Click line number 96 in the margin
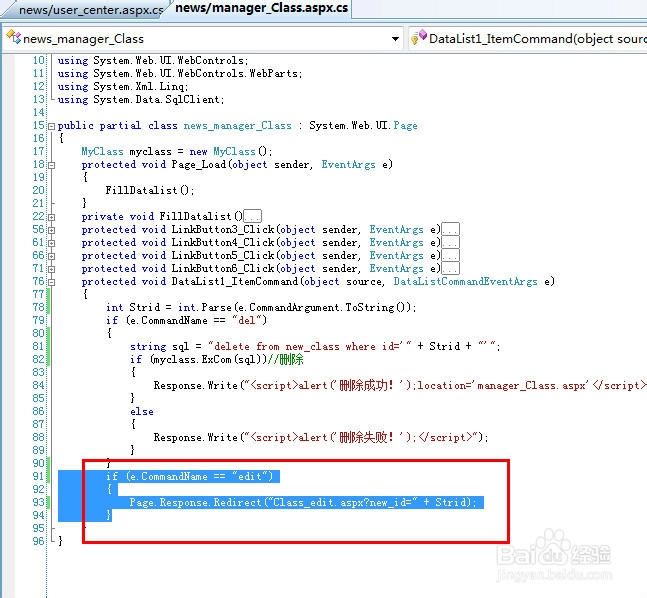Viewport: 647px width, 598px height. click(38, 541)
